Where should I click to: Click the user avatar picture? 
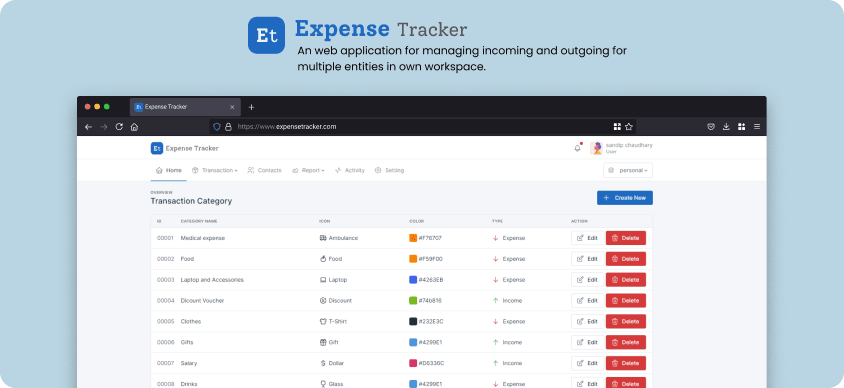(x=596, y=149)
